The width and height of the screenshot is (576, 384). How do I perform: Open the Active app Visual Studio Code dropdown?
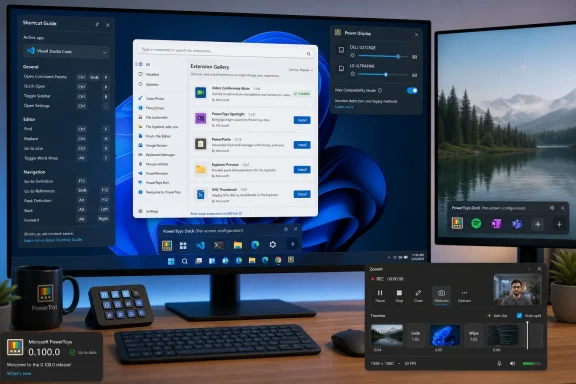66,51
